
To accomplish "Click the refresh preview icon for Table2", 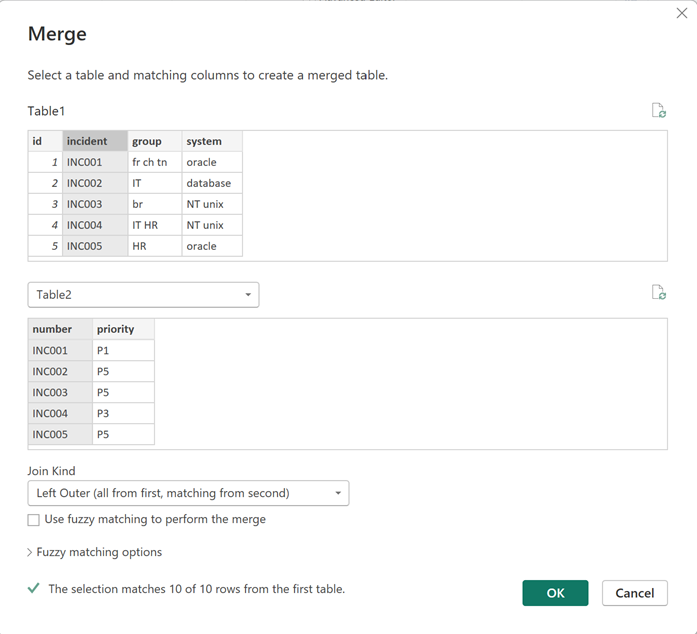I will 658,293.
